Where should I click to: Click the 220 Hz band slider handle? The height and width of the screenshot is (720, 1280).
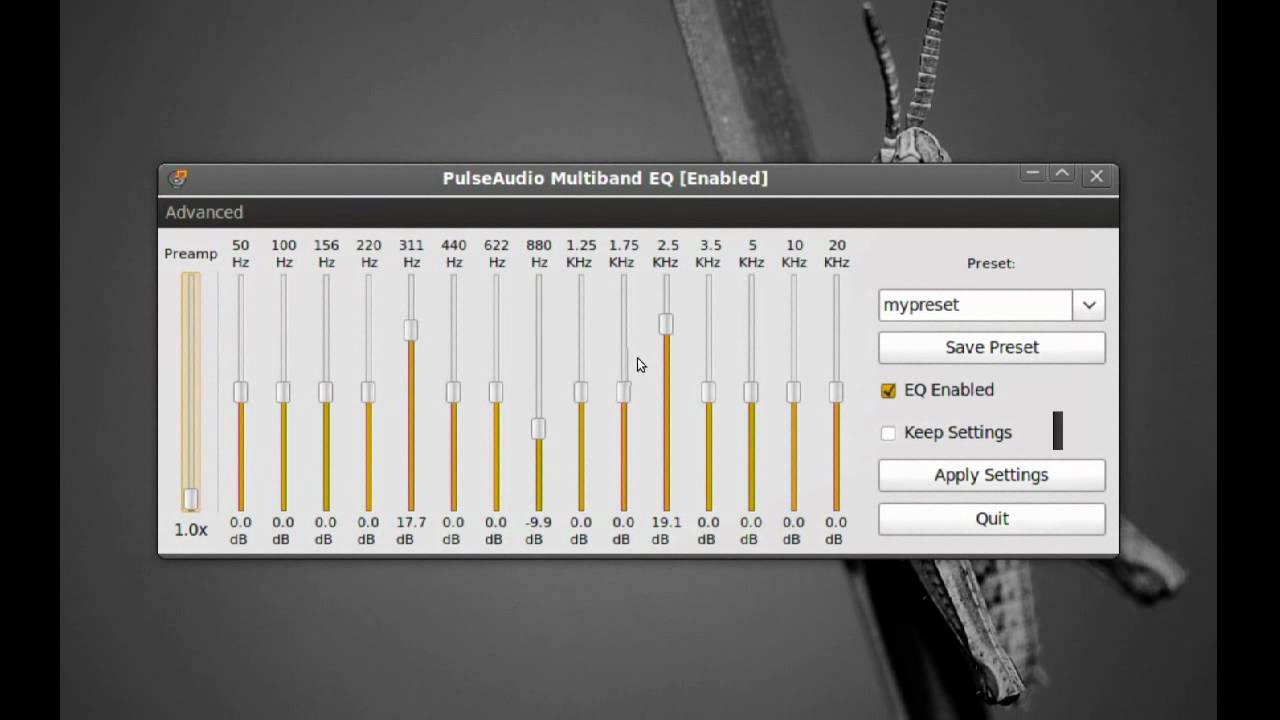tap(368, 392)
